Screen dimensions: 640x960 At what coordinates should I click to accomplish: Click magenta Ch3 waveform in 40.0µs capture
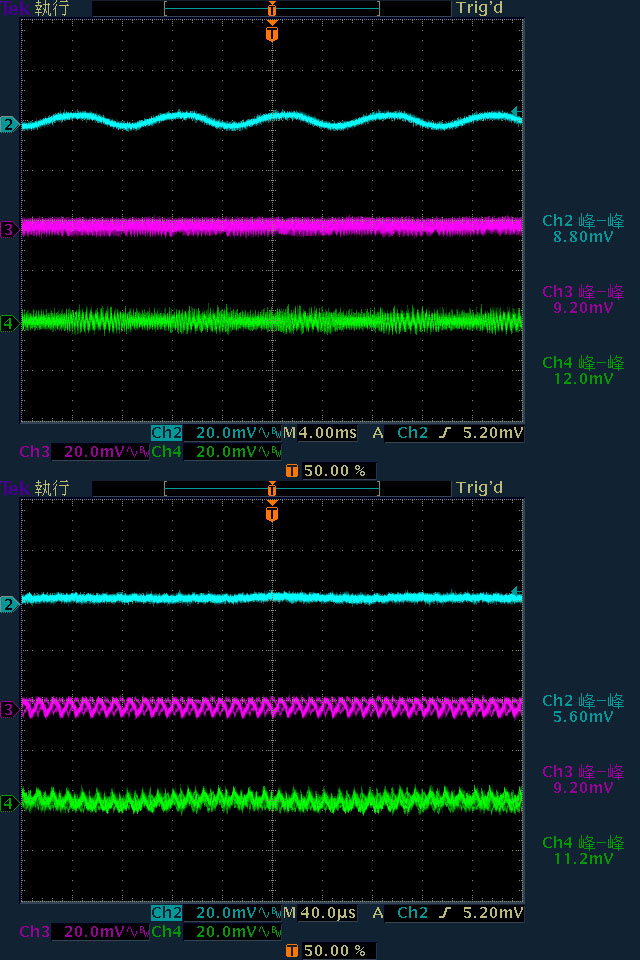pyautogui.click(x=272, y=707)
